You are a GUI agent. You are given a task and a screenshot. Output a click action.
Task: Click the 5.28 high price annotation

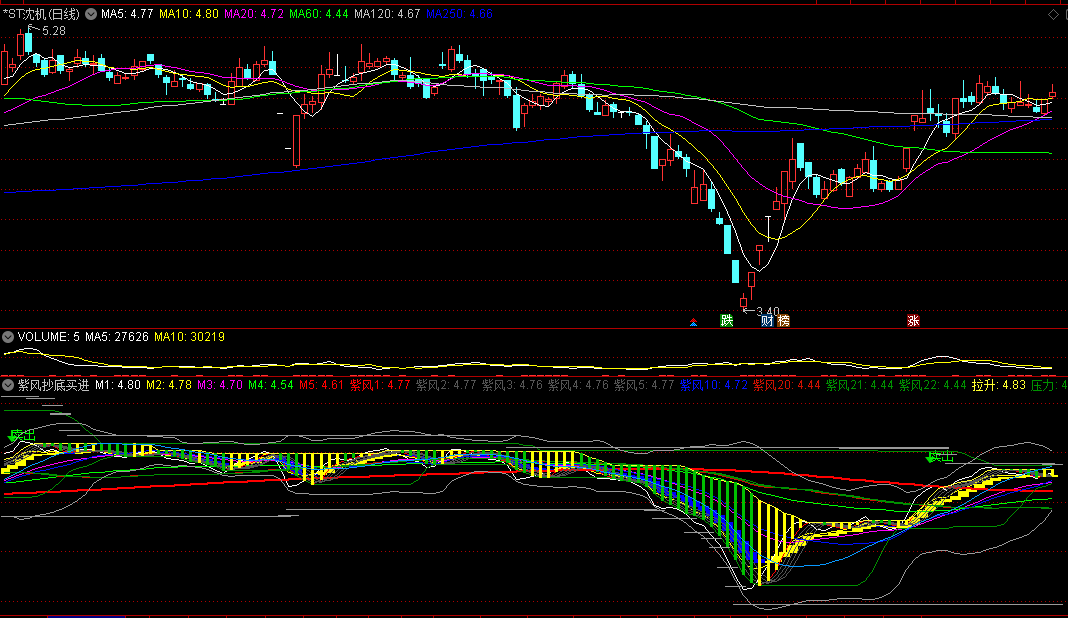coord(54,31)
